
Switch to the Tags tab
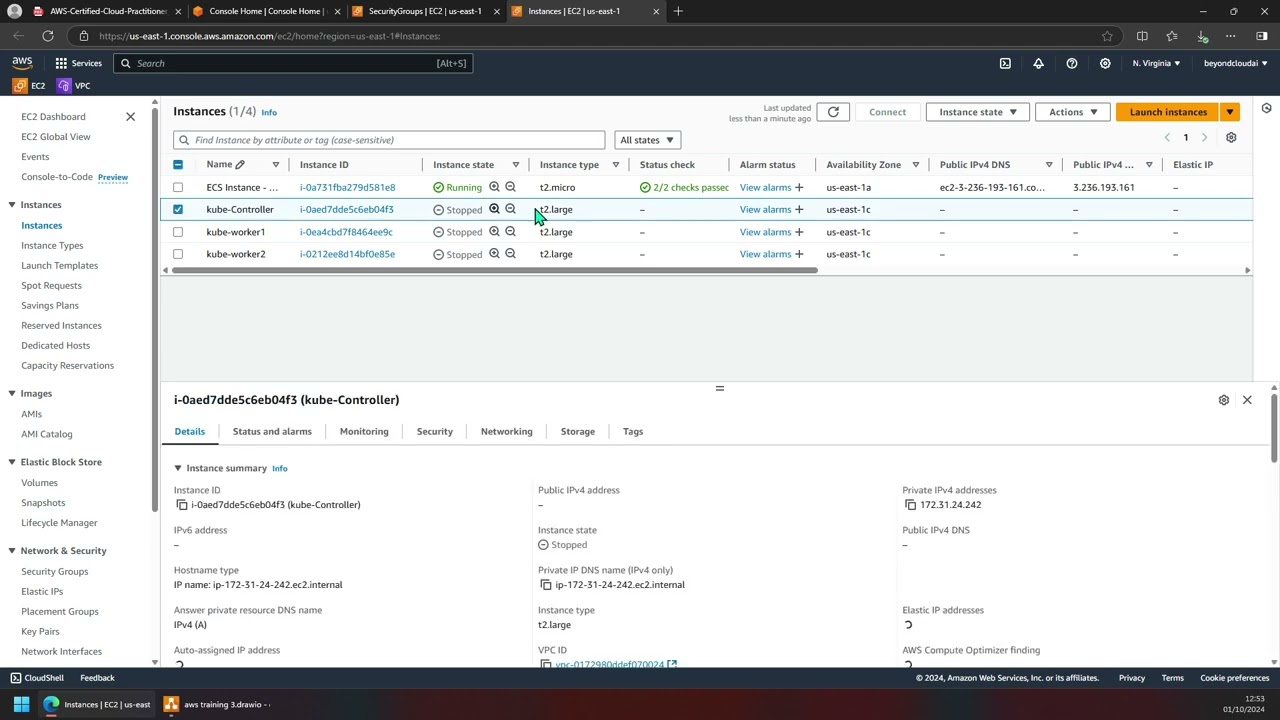click(x=633, y=431)
